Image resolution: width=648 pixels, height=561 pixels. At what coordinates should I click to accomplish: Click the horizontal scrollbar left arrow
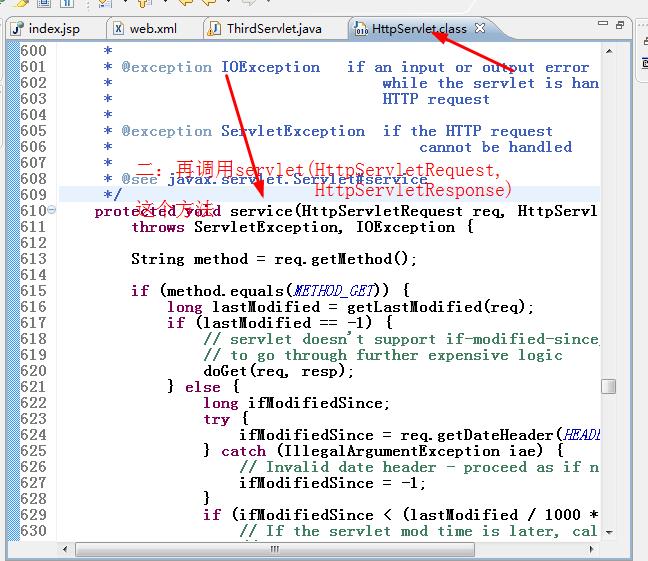tap(65, 549)
